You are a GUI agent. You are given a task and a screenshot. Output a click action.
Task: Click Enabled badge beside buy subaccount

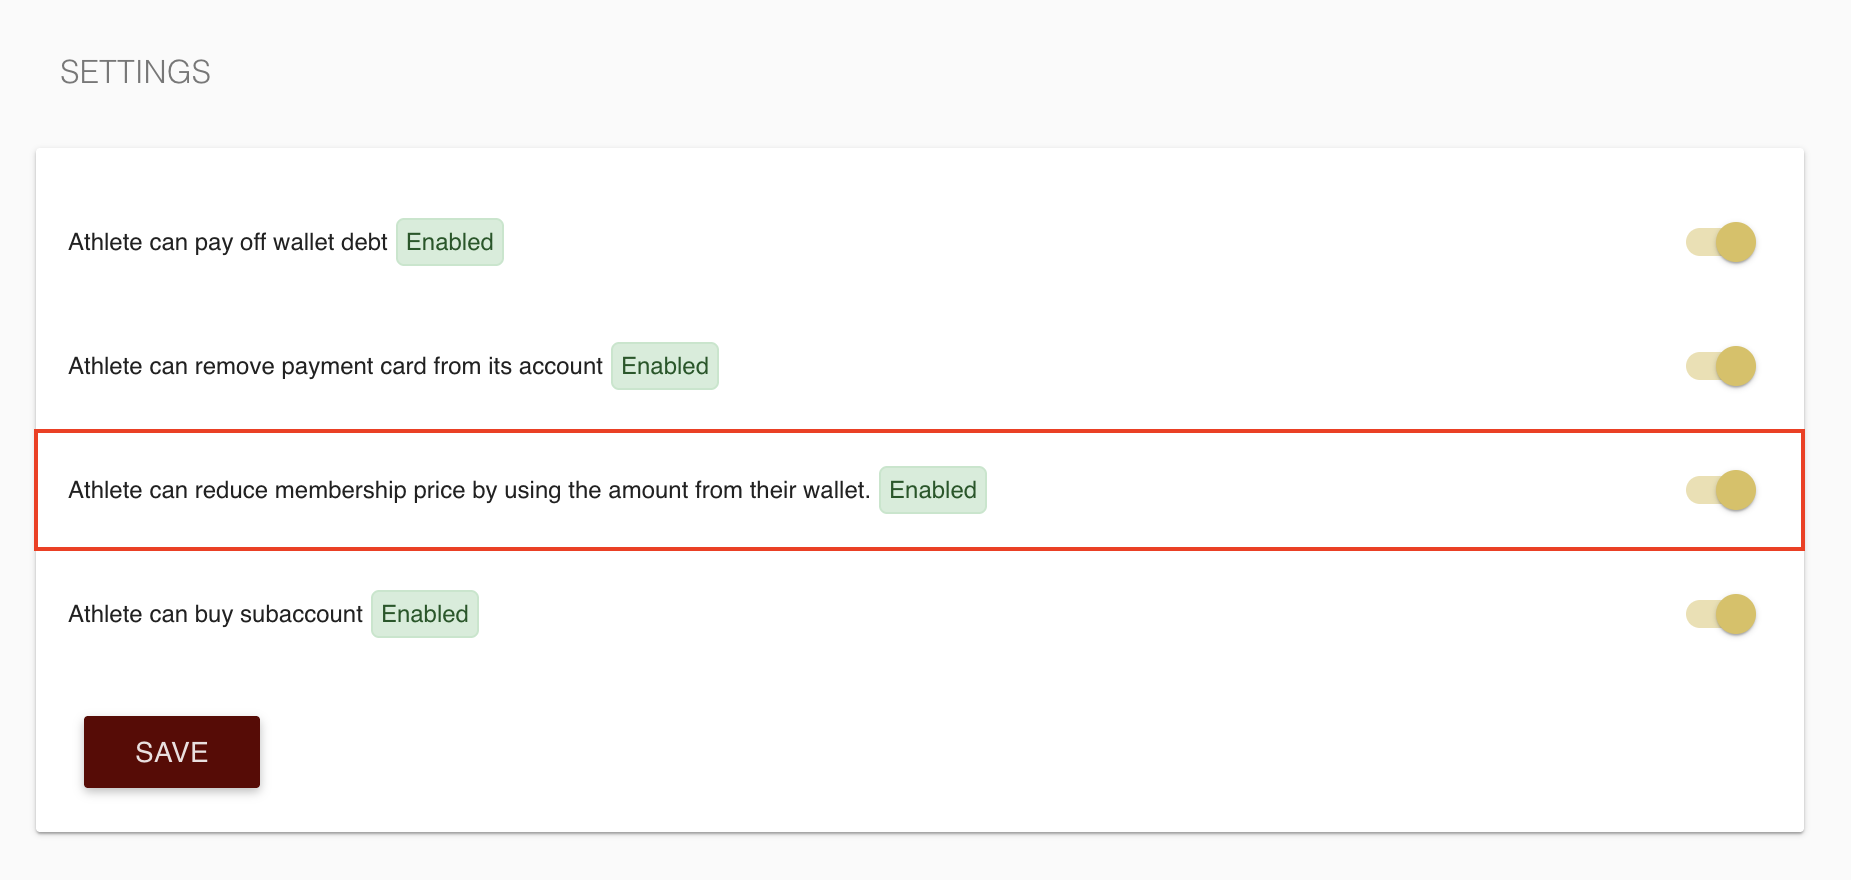coord(425,614)
